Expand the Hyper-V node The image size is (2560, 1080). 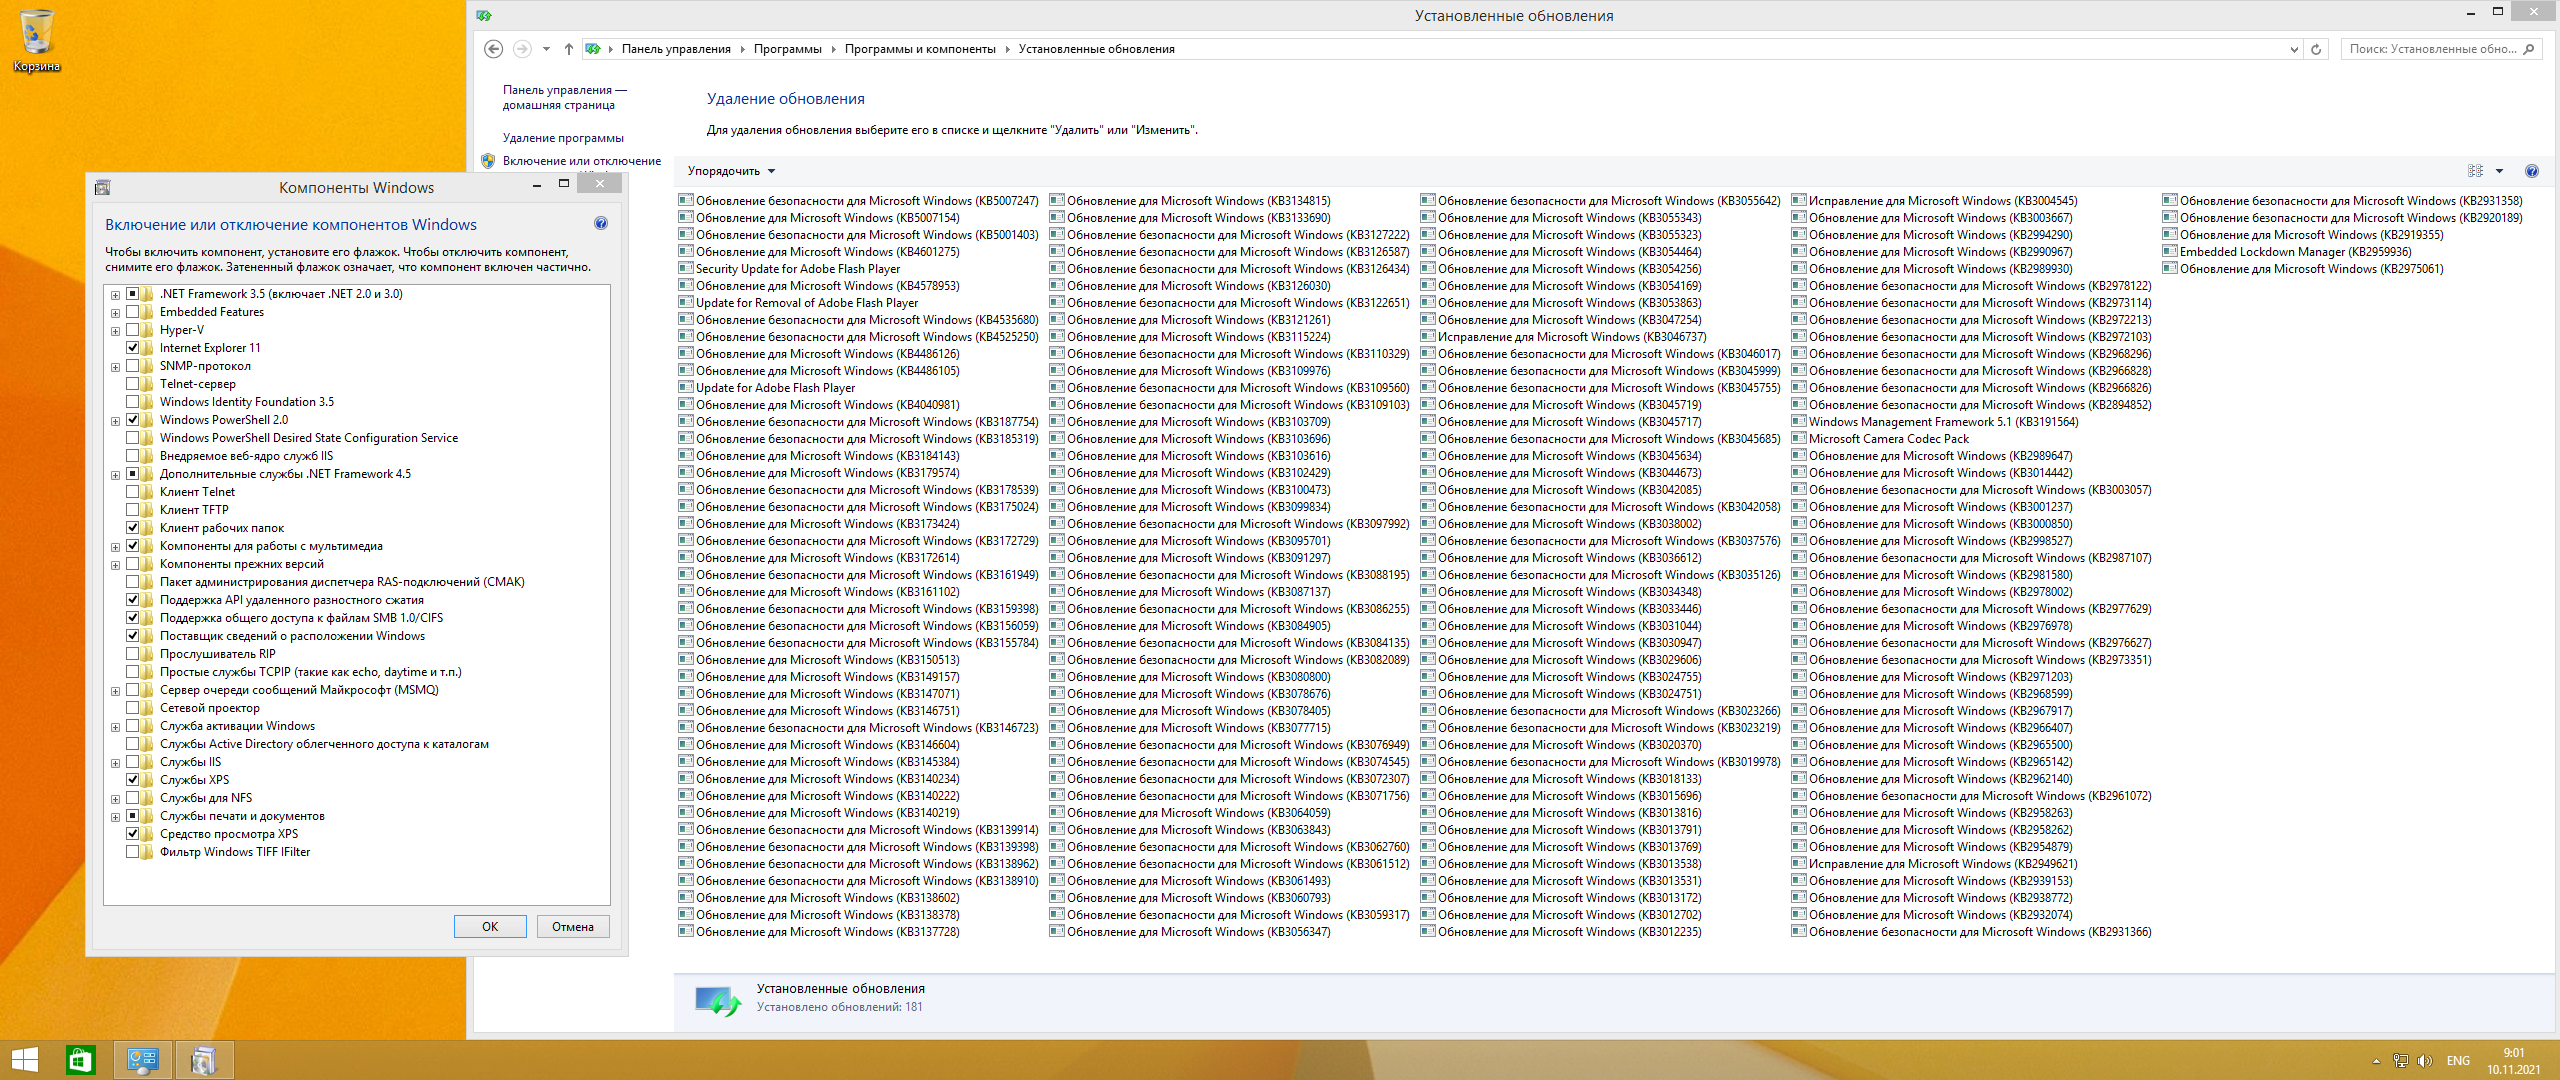tap(116, 331)
